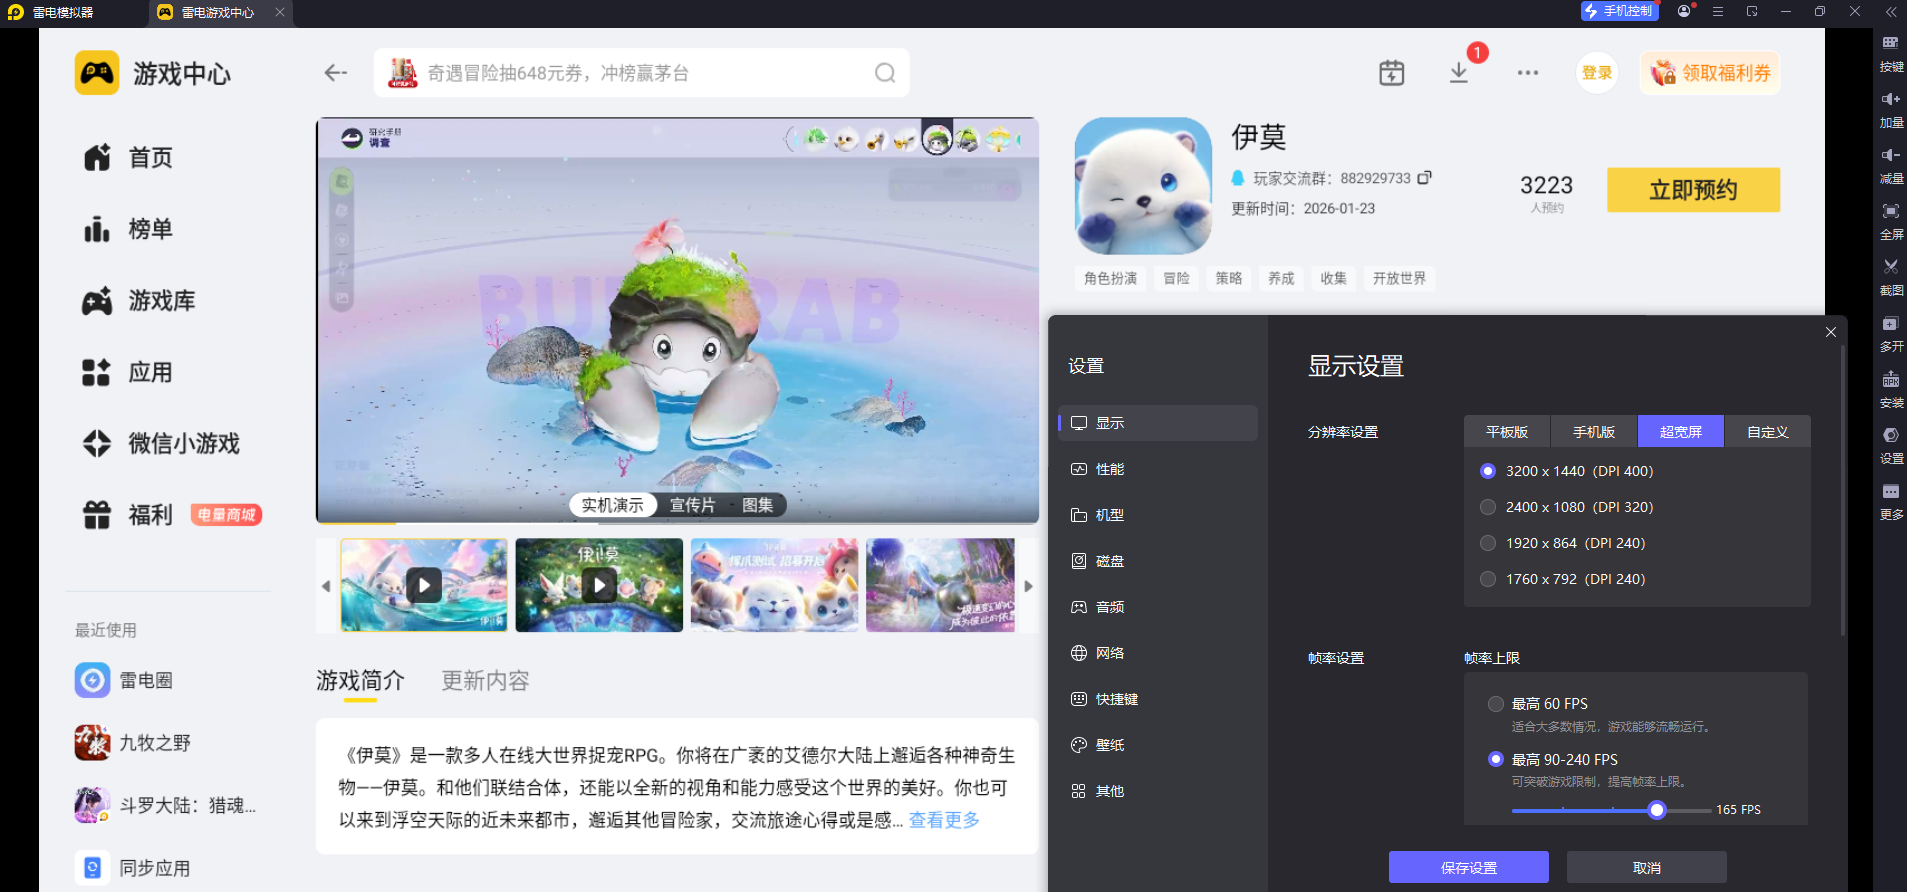
Task: Click the 登录 login button
Action: (x=1597, y=73)
